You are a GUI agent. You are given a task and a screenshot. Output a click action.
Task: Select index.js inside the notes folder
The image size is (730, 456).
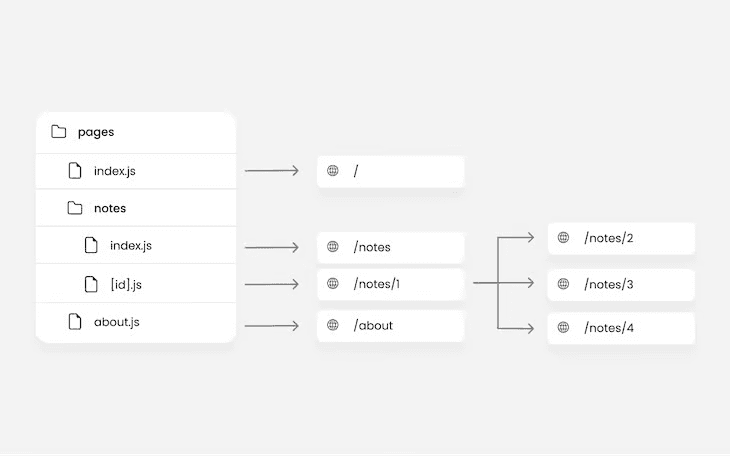(131, 246)
